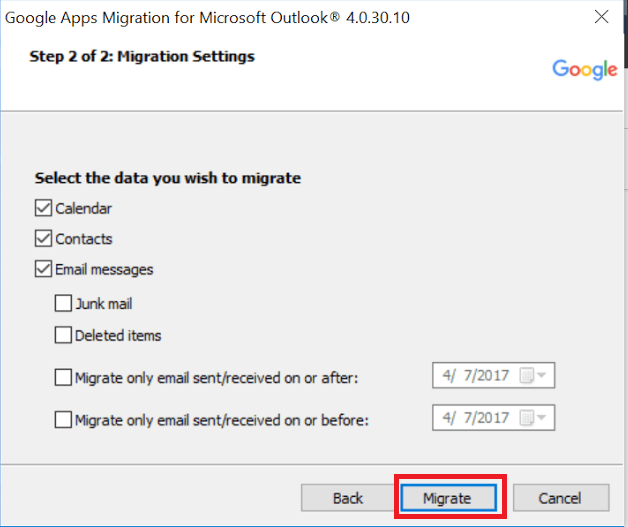Enable 'sent/received on or before' filter

coord(63,419)
